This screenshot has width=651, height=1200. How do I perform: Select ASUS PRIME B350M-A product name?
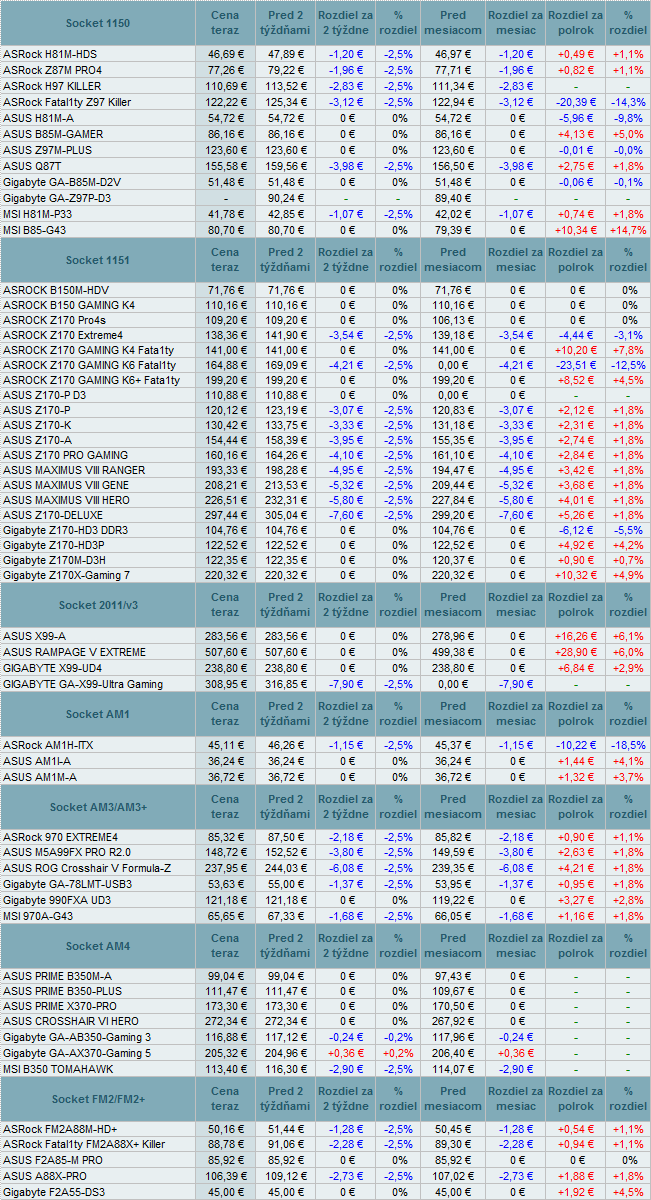58,975
